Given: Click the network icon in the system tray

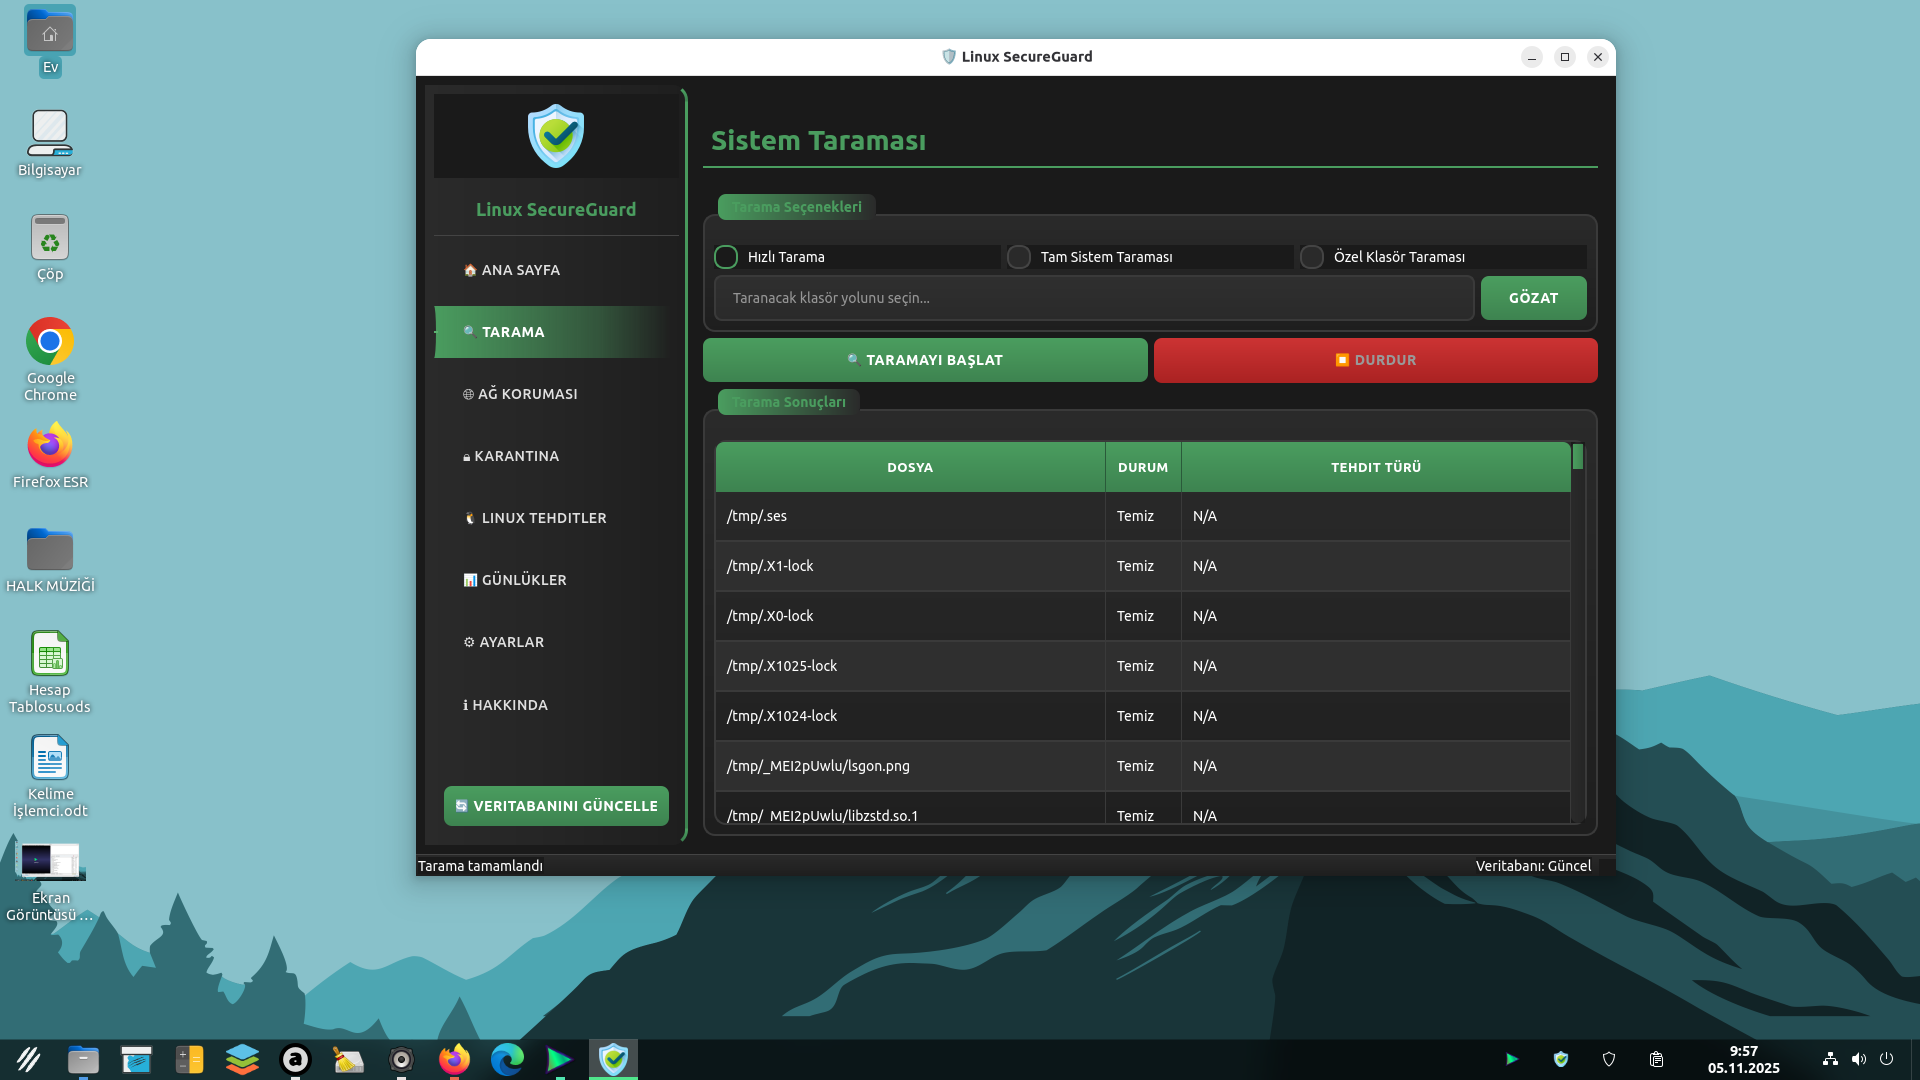Looking at the screenshot, I should point(1830,1059).
